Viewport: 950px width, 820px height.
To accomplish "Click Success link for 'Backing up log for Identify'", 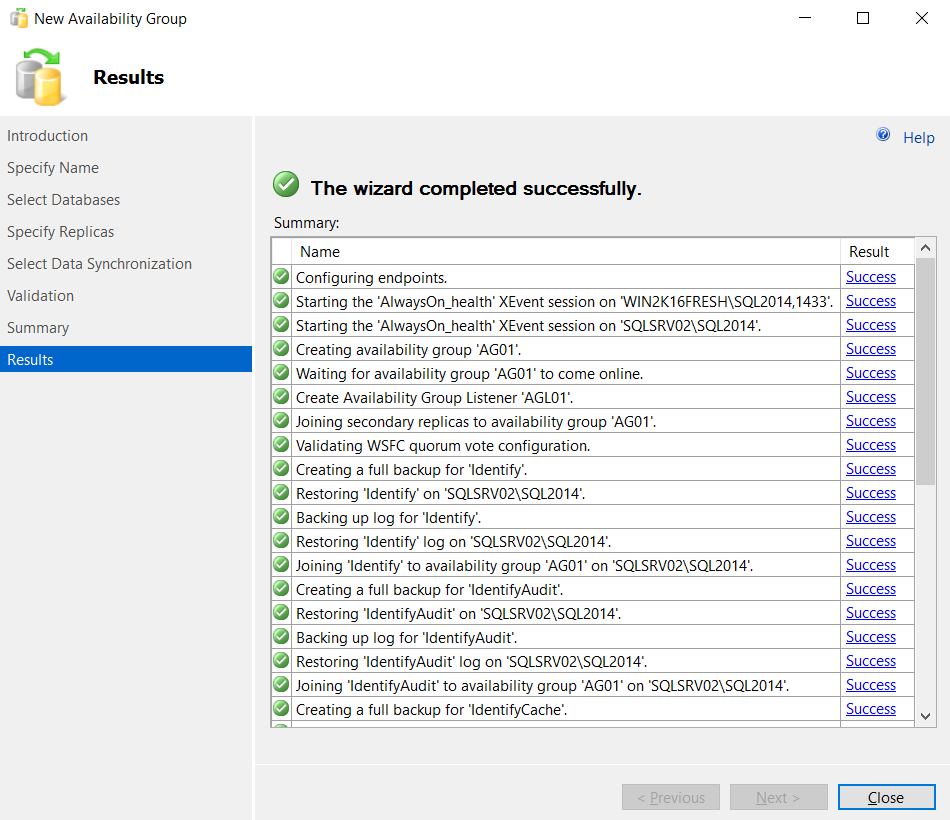I will (870, 516).
